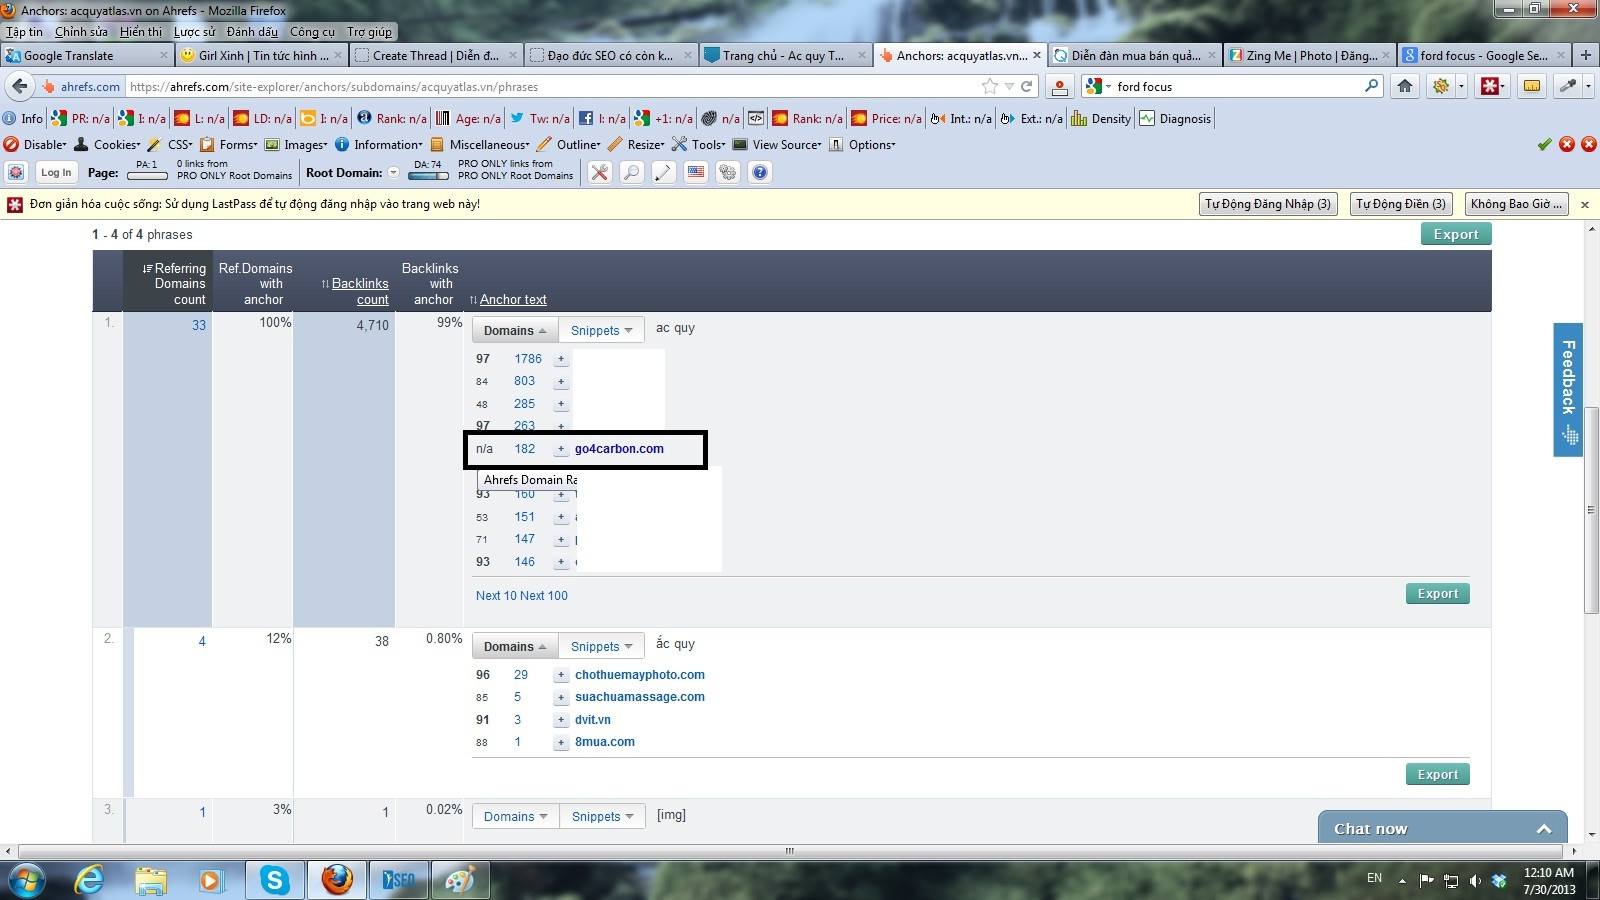Open the Cookies web developer menu
The width and height of the screenshot is (1600, 900).
click(109, 145)
